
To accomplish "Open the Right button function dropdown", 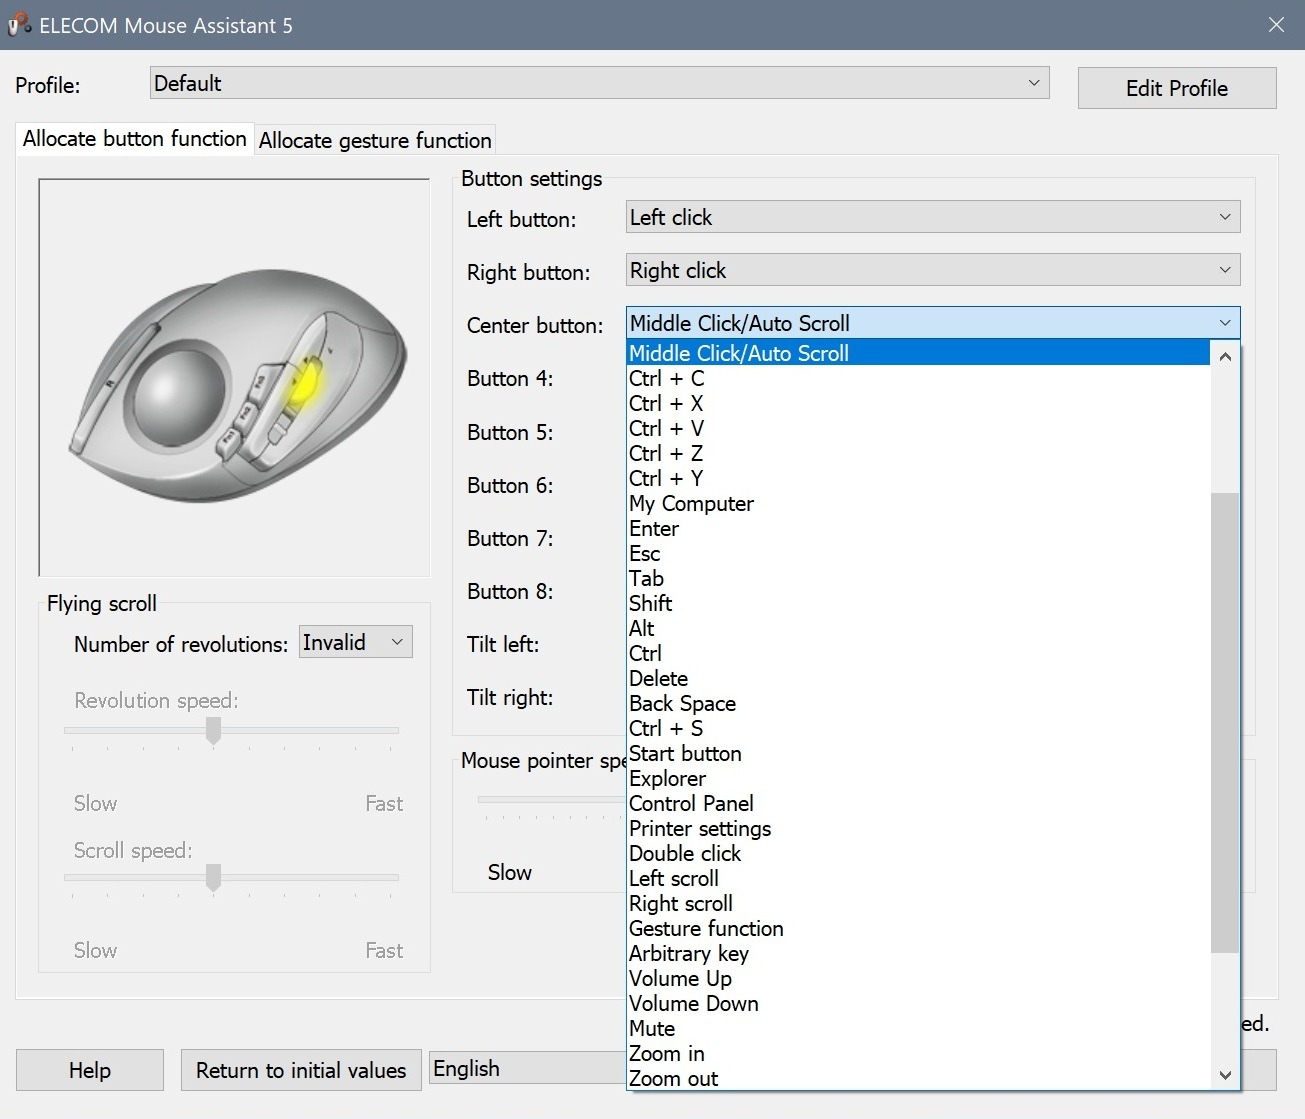I will pyautogui.click(x=933, y=270).
